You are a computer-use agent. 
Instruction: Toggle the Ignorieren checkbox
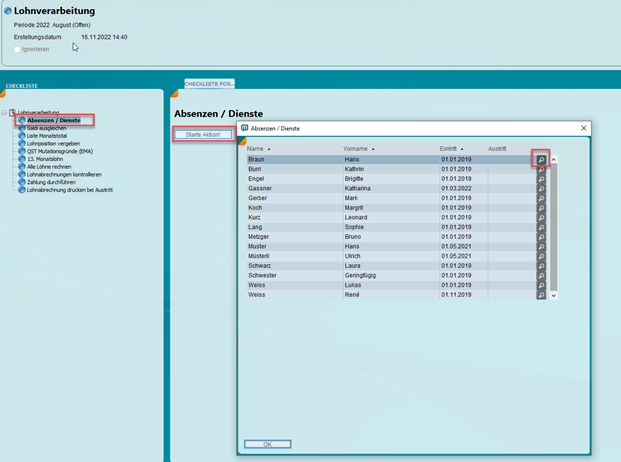click(18, 48)
